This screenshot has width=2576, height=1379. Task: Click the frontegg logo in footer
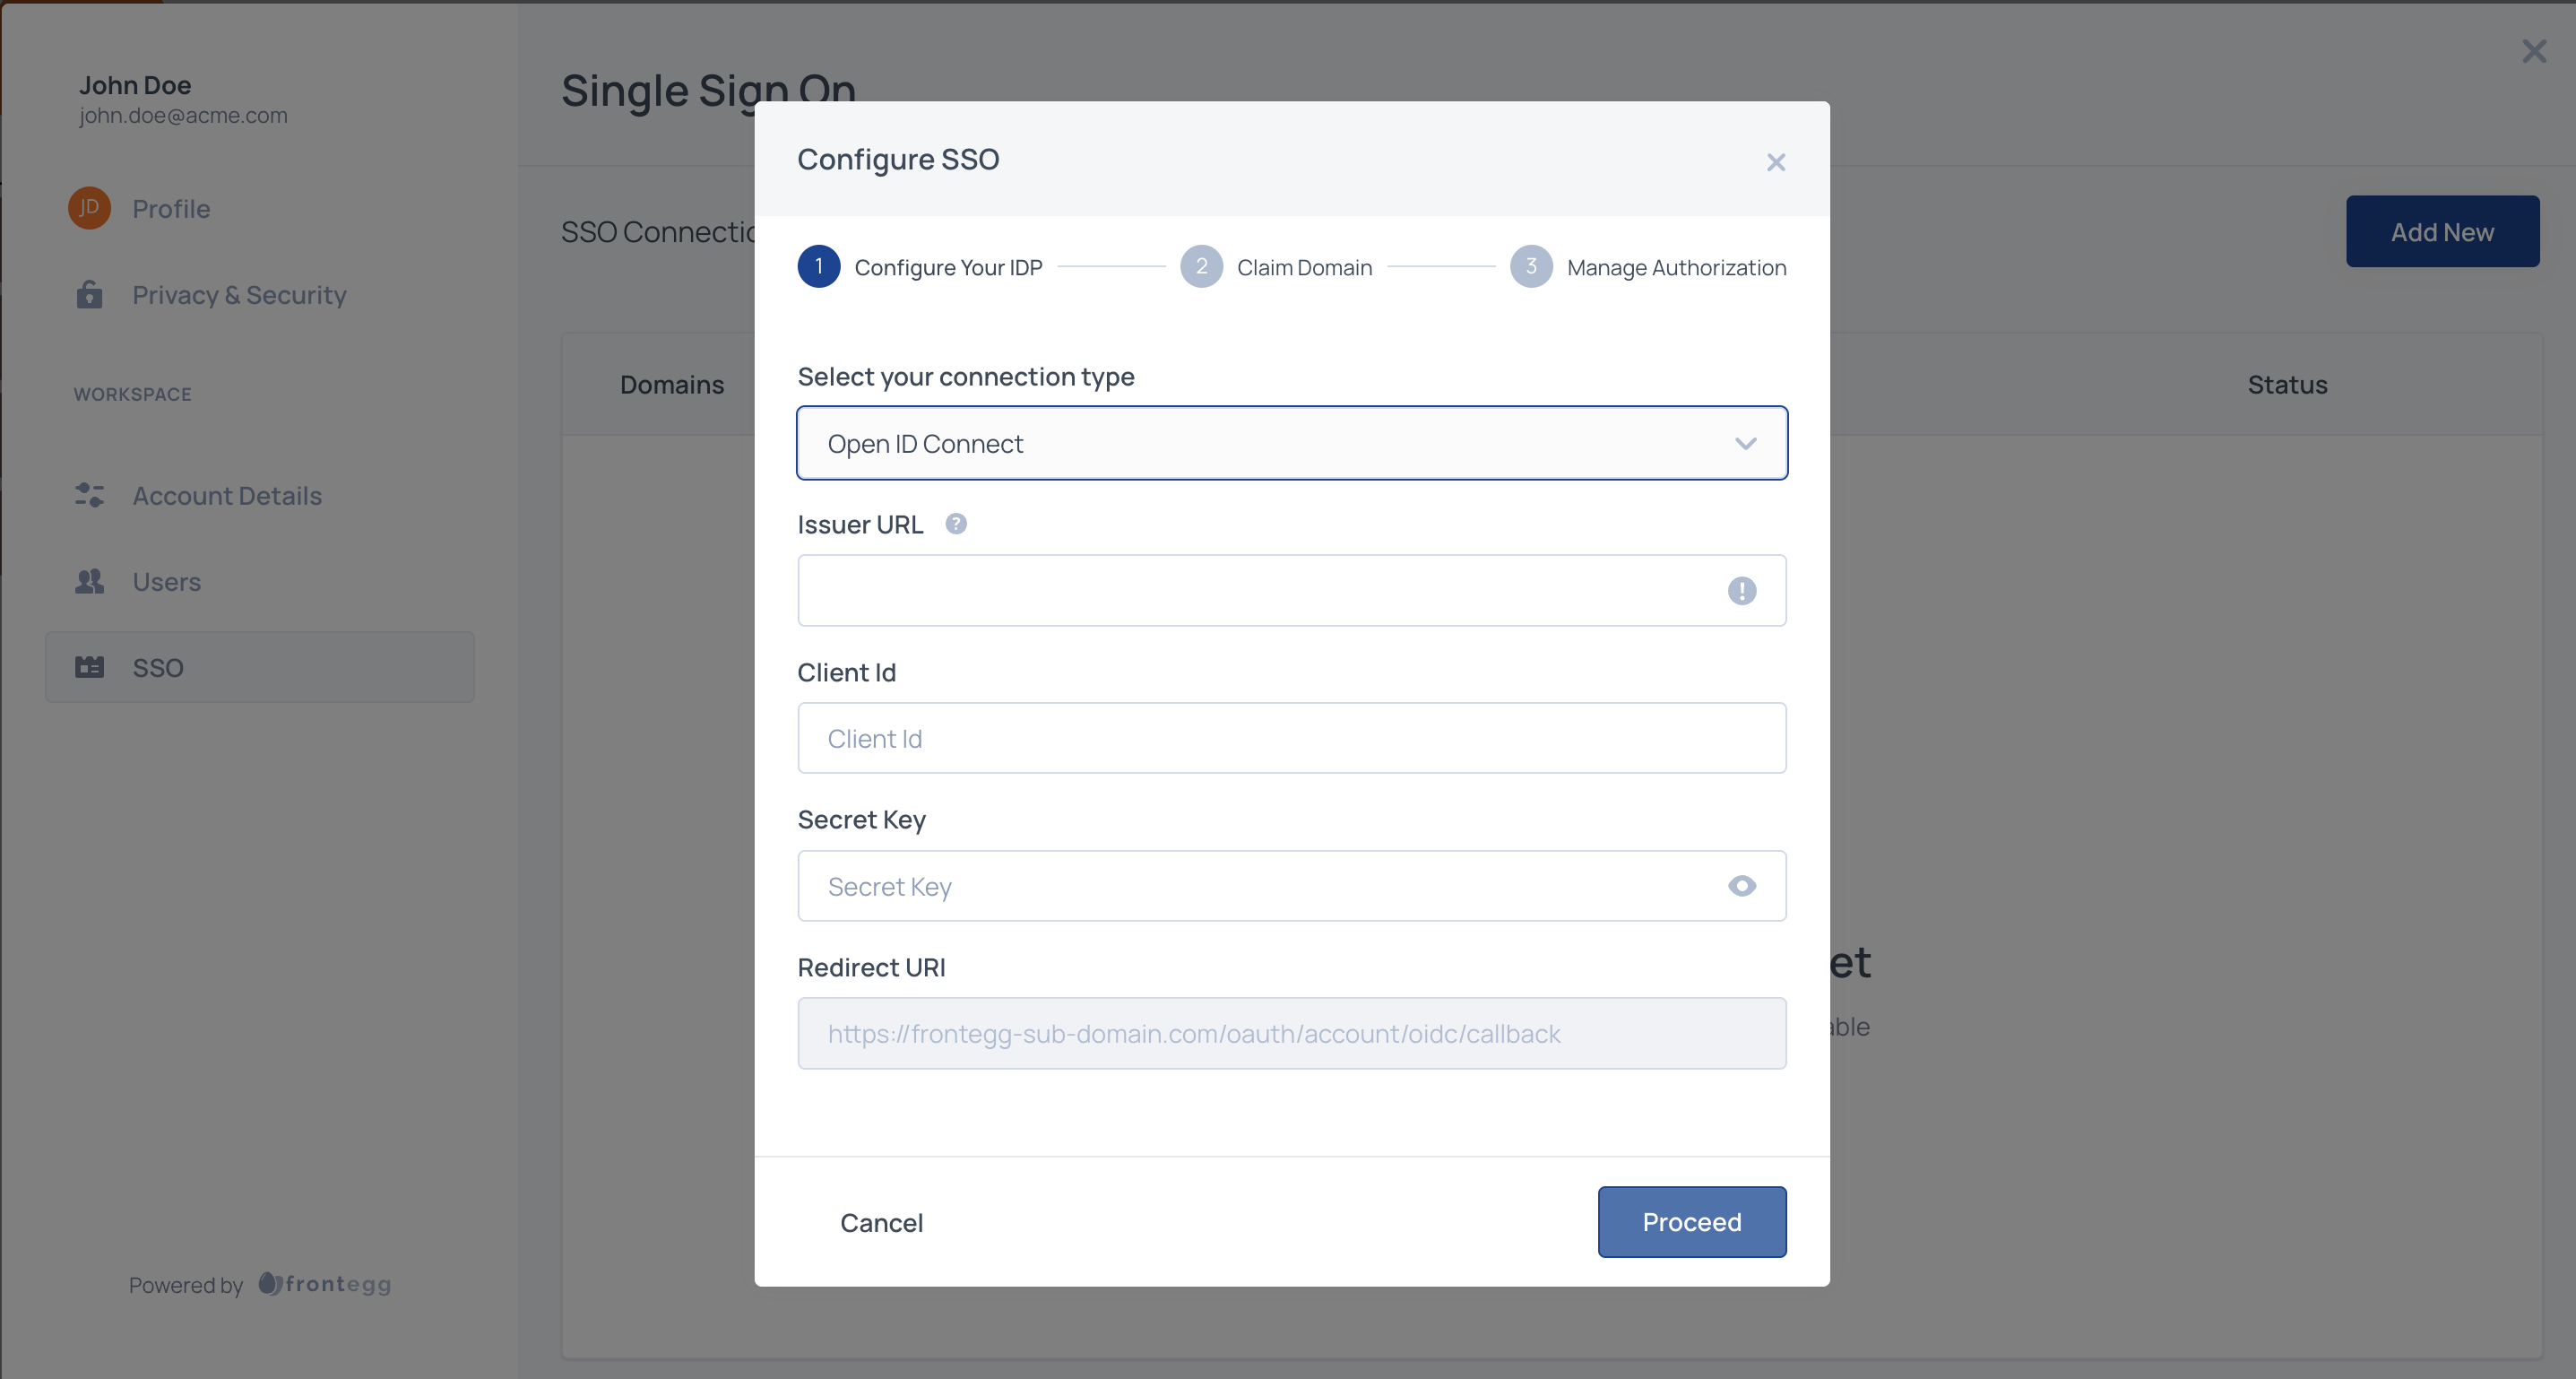tap(325, 1284)
